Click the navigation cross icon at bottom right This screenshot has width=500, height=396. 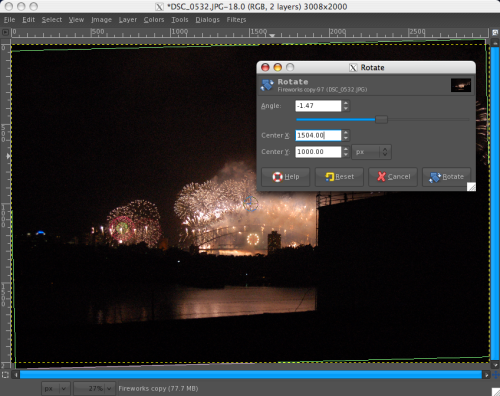(496, 375)
